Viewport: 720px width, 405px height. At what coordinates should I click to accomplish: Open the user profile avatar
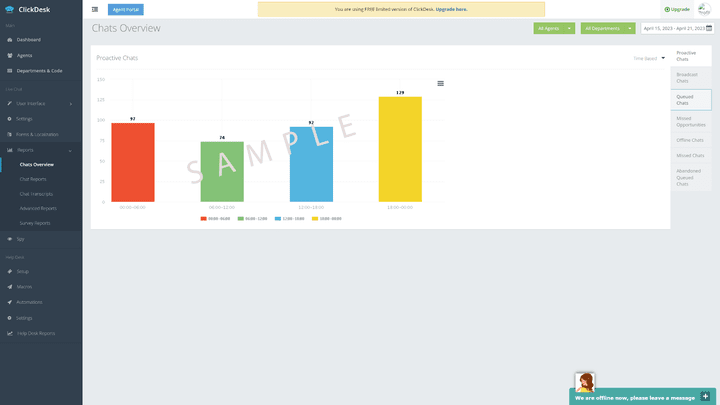[704, 9]
